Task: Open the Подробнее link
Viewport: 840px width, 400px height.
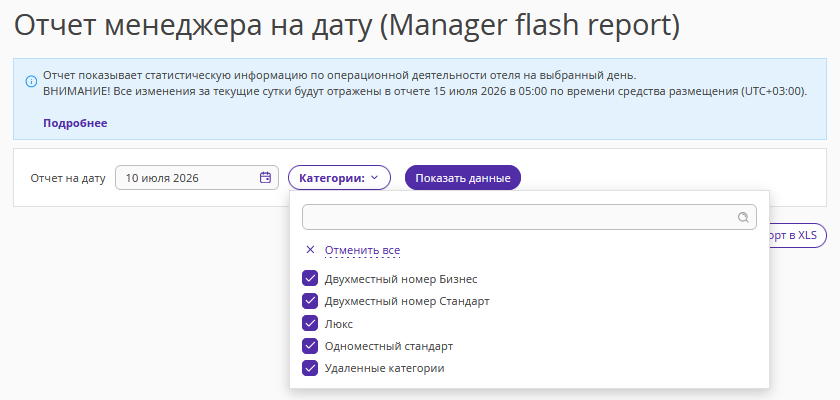Action: [75, 123]
